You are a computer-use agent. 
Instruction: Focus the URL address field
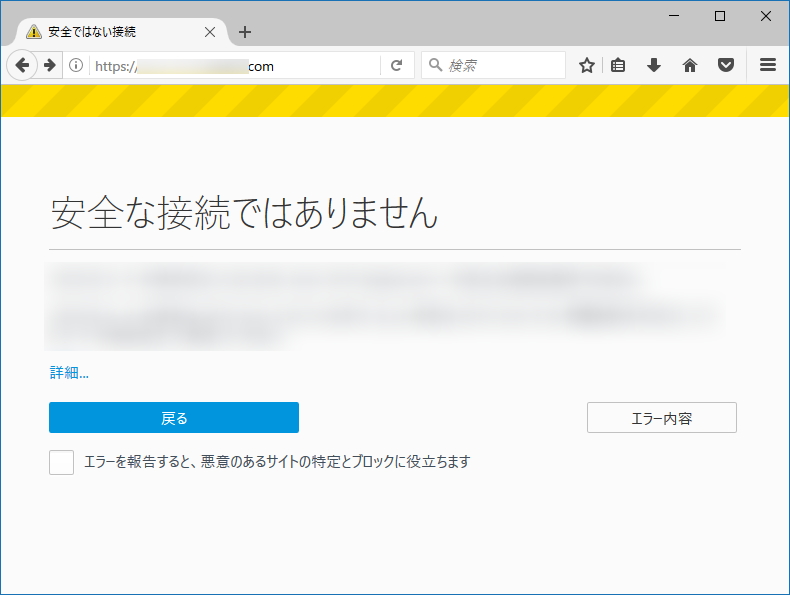click(x=234, y=65)
